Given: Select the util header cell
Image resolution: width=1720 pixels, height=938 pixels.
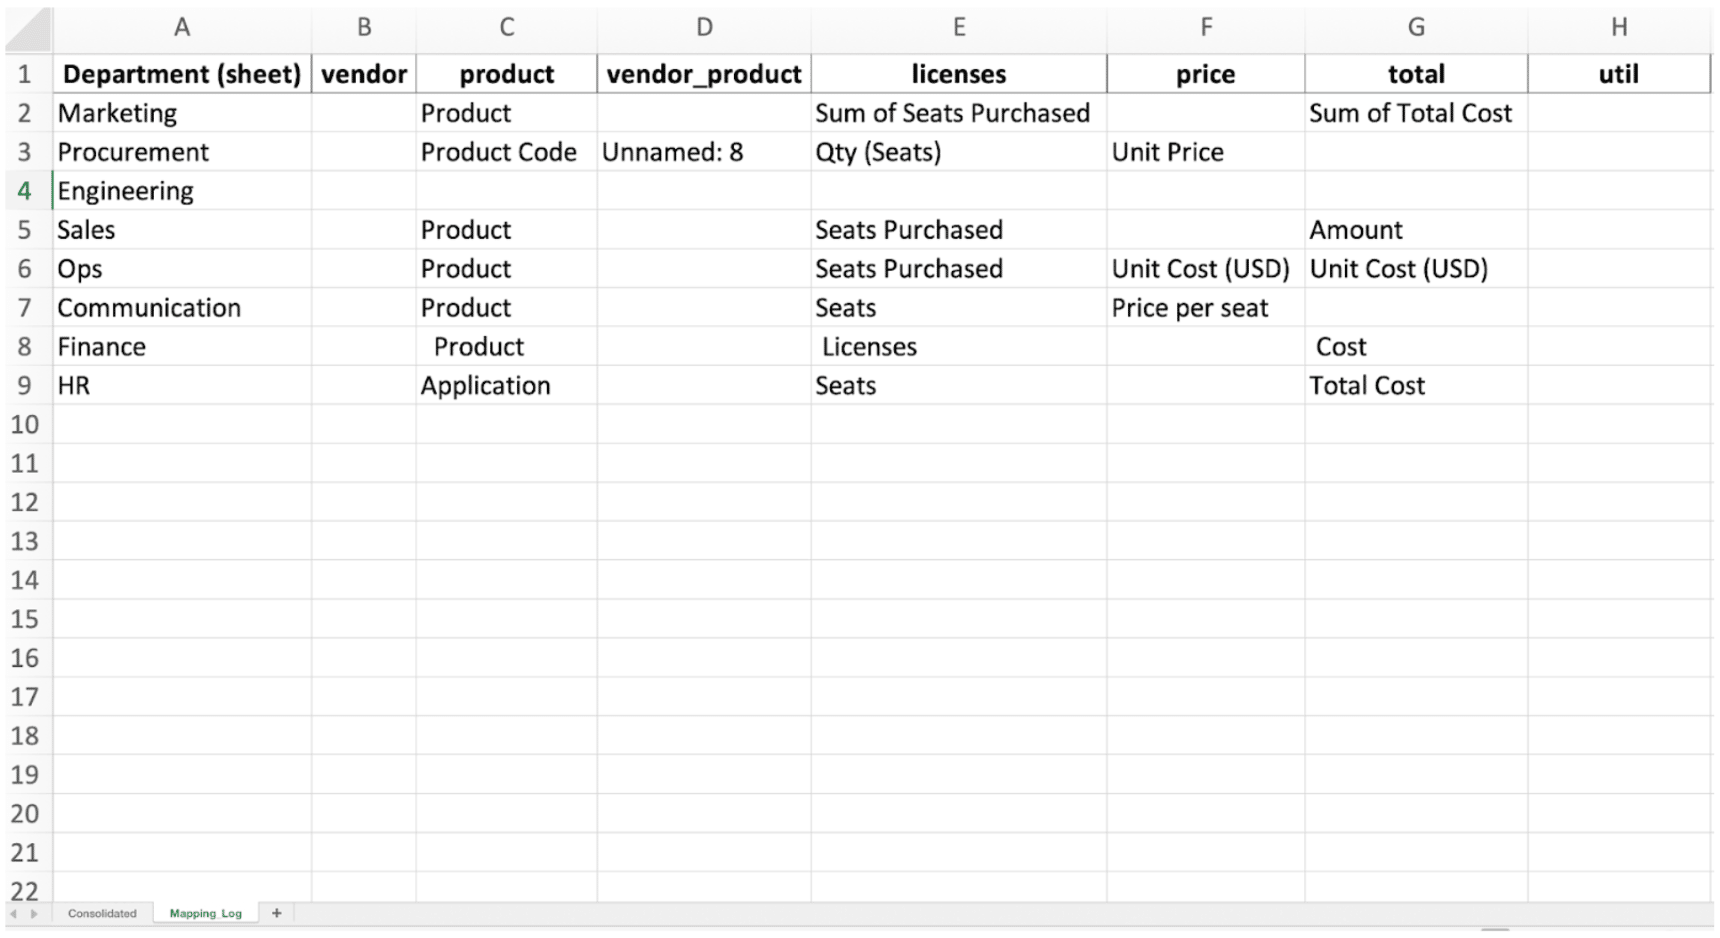Looking at the screenshot, I should pyautogui.click(x=1618, y=74).
